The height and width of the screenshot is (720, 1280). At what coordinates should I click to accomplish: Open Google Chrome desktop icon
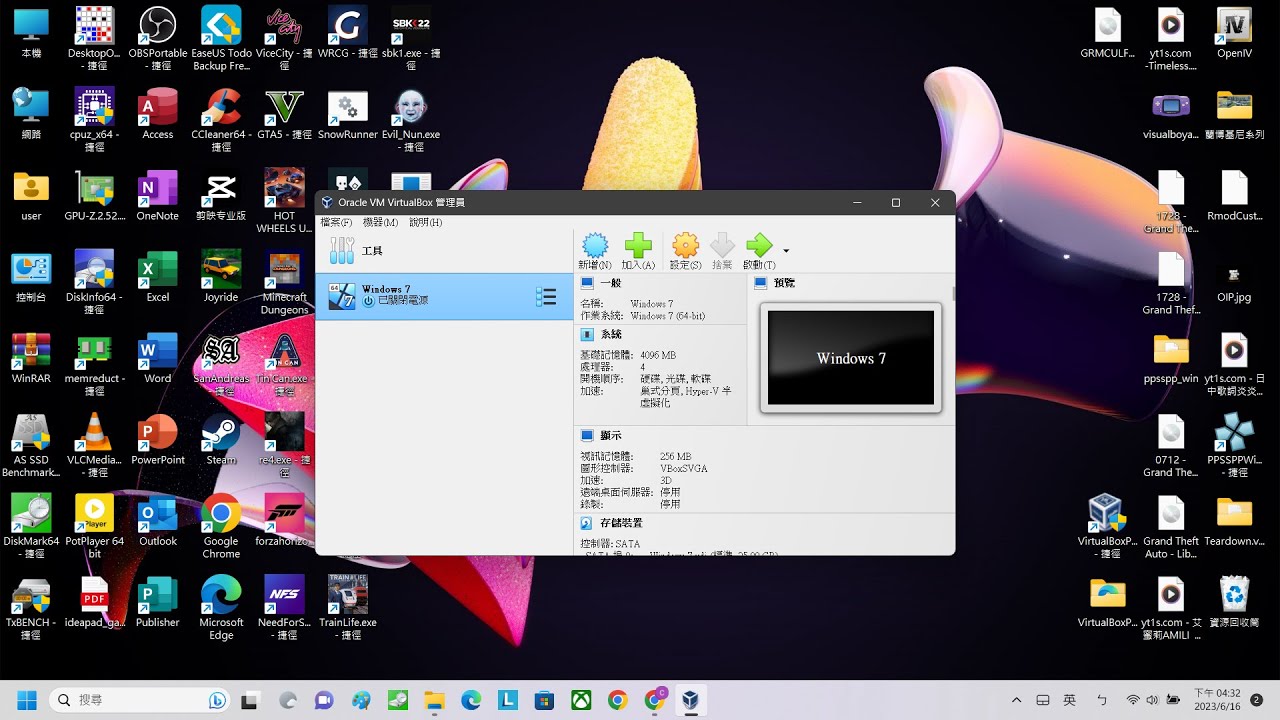click(221, 527)
